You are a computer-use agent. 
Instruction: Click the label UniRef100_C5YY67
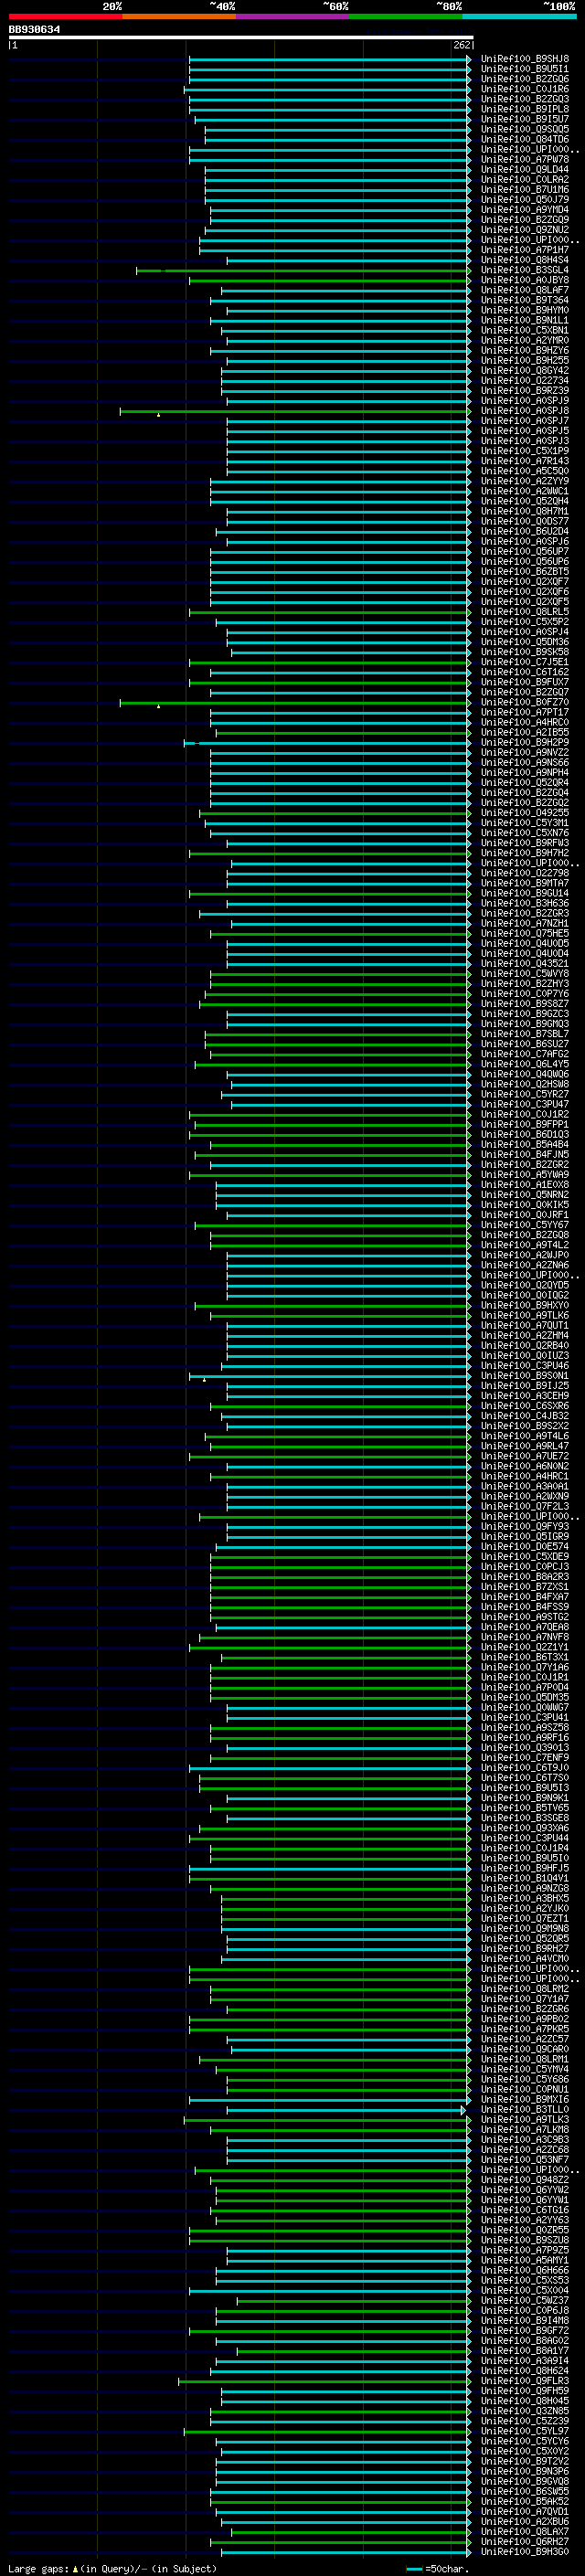point(525,1224)
